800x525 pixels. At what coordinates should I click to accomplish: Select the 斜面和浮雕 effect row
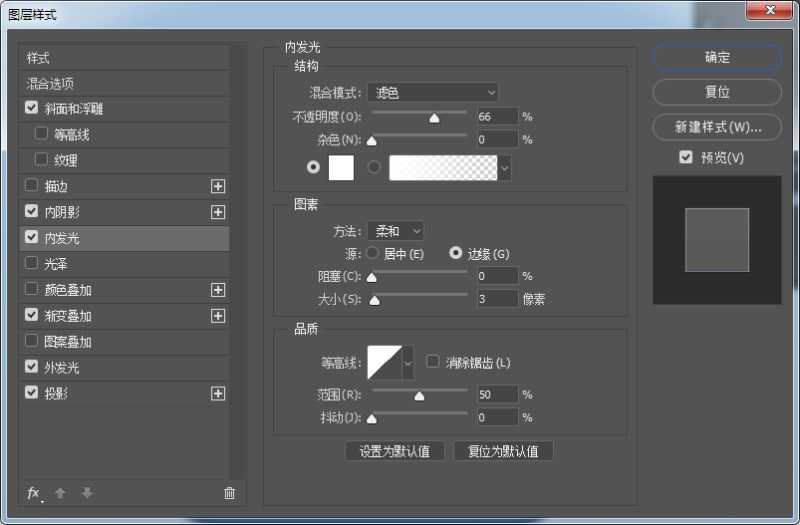(x=124, y=109)
